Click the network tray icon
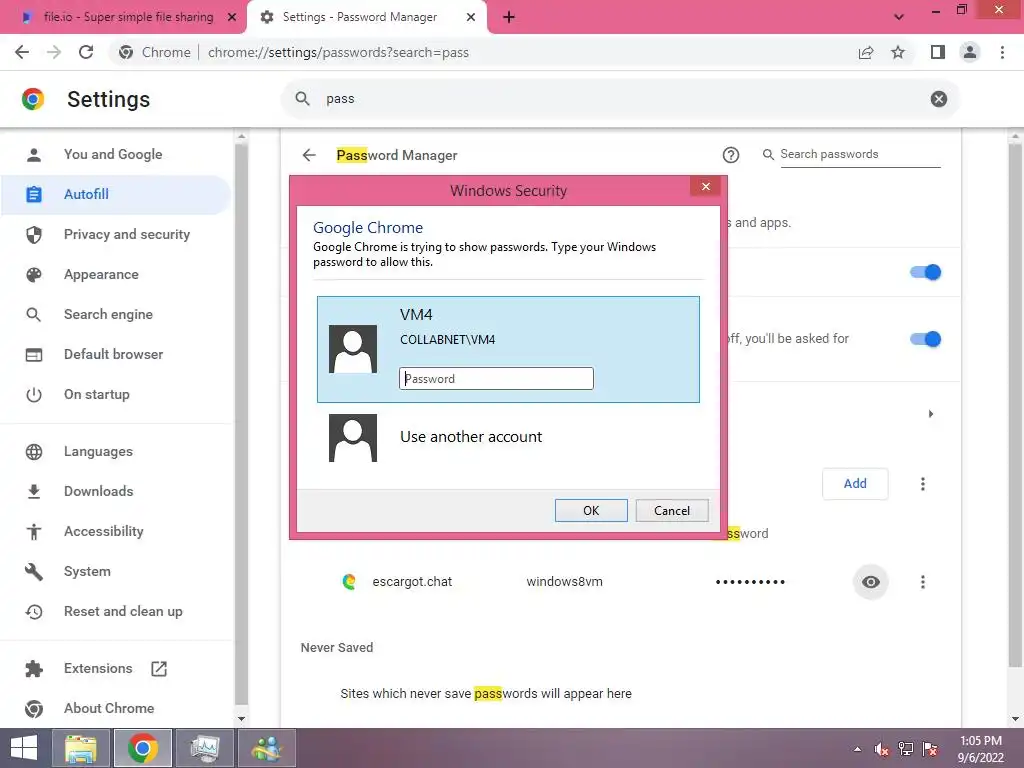The height and width of the screenshot is (768, 1024). tap(906, 749)
